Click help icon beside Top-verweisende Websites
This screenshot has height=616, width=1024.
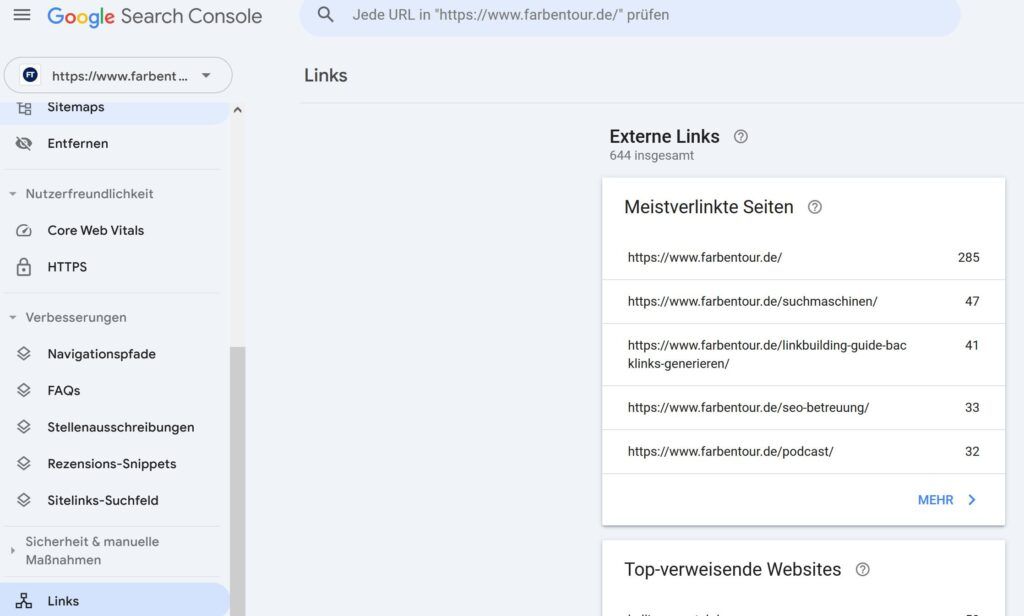click(862, 570)
